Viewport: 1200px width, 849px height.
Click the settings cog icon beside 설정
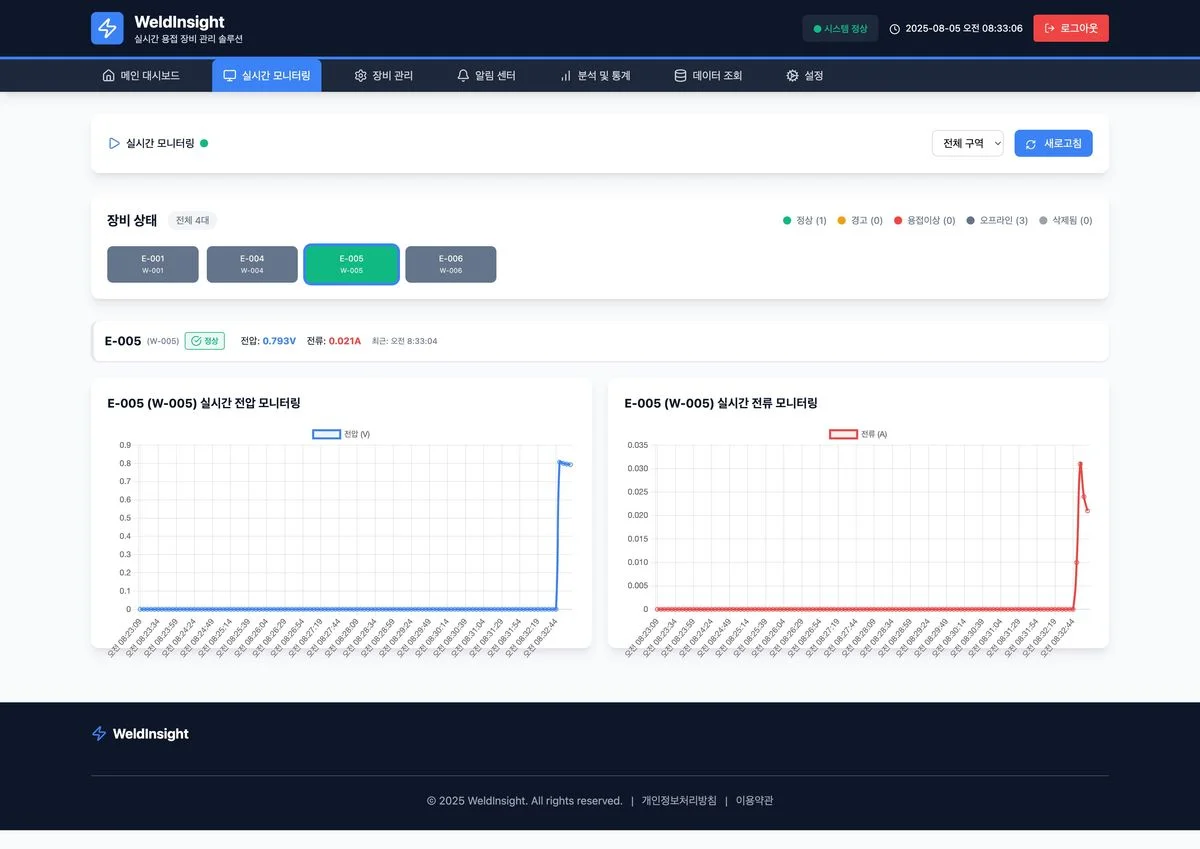coord(792,76)
